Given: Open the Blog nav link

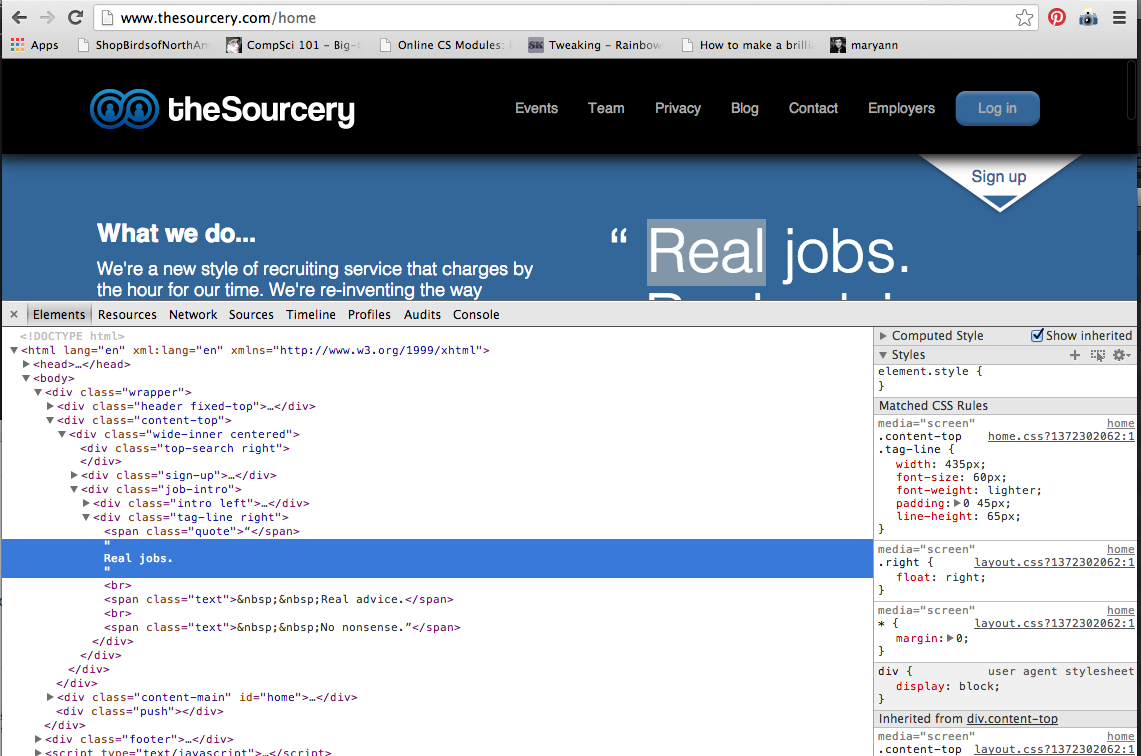Looking at the screenshot, I should point(744,108).
